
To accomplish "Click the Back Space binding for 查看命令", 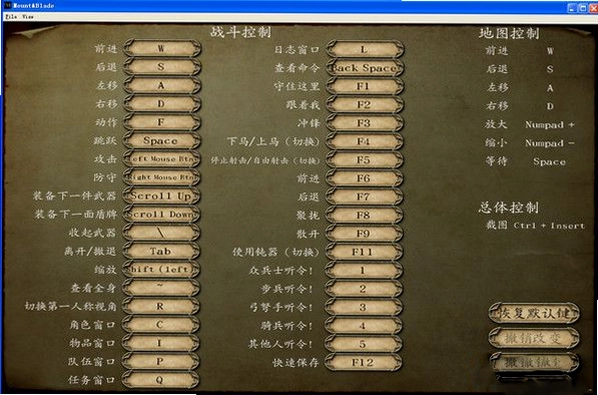I will (x=364, y=68).
